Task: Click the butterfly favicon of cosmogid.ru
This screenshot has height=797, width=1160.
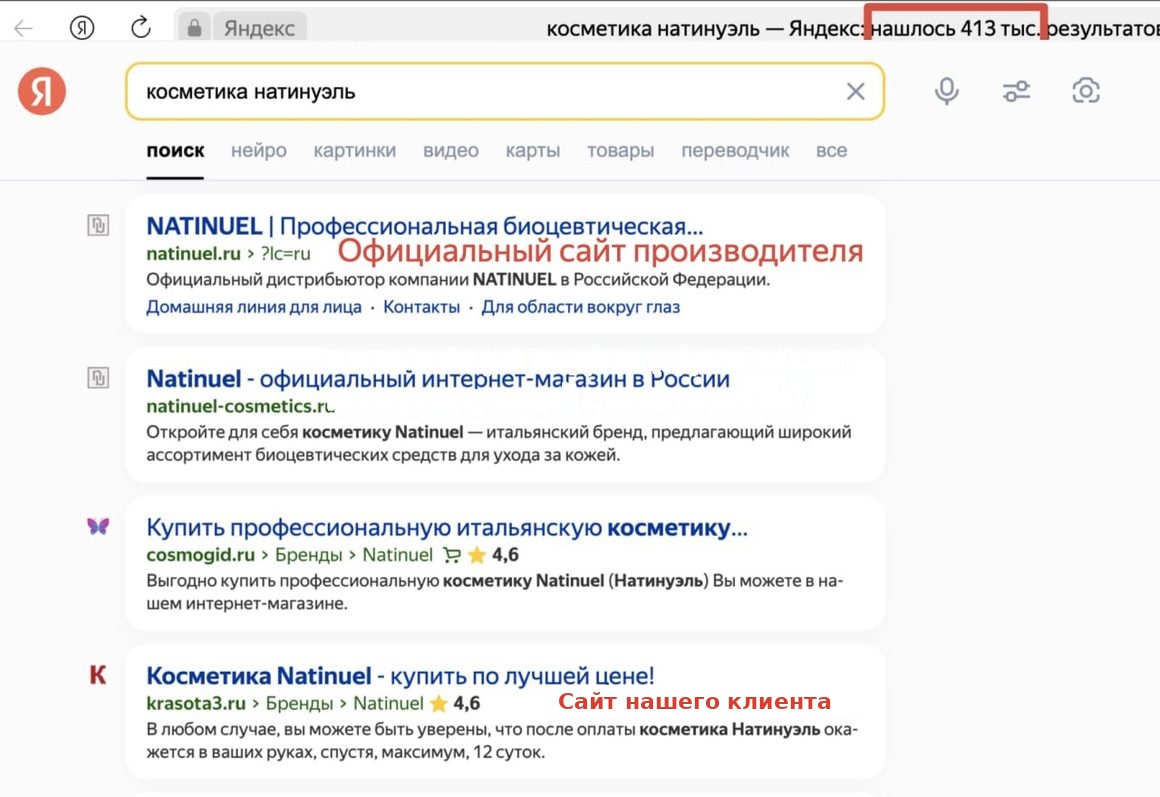Action: point(98,526)
